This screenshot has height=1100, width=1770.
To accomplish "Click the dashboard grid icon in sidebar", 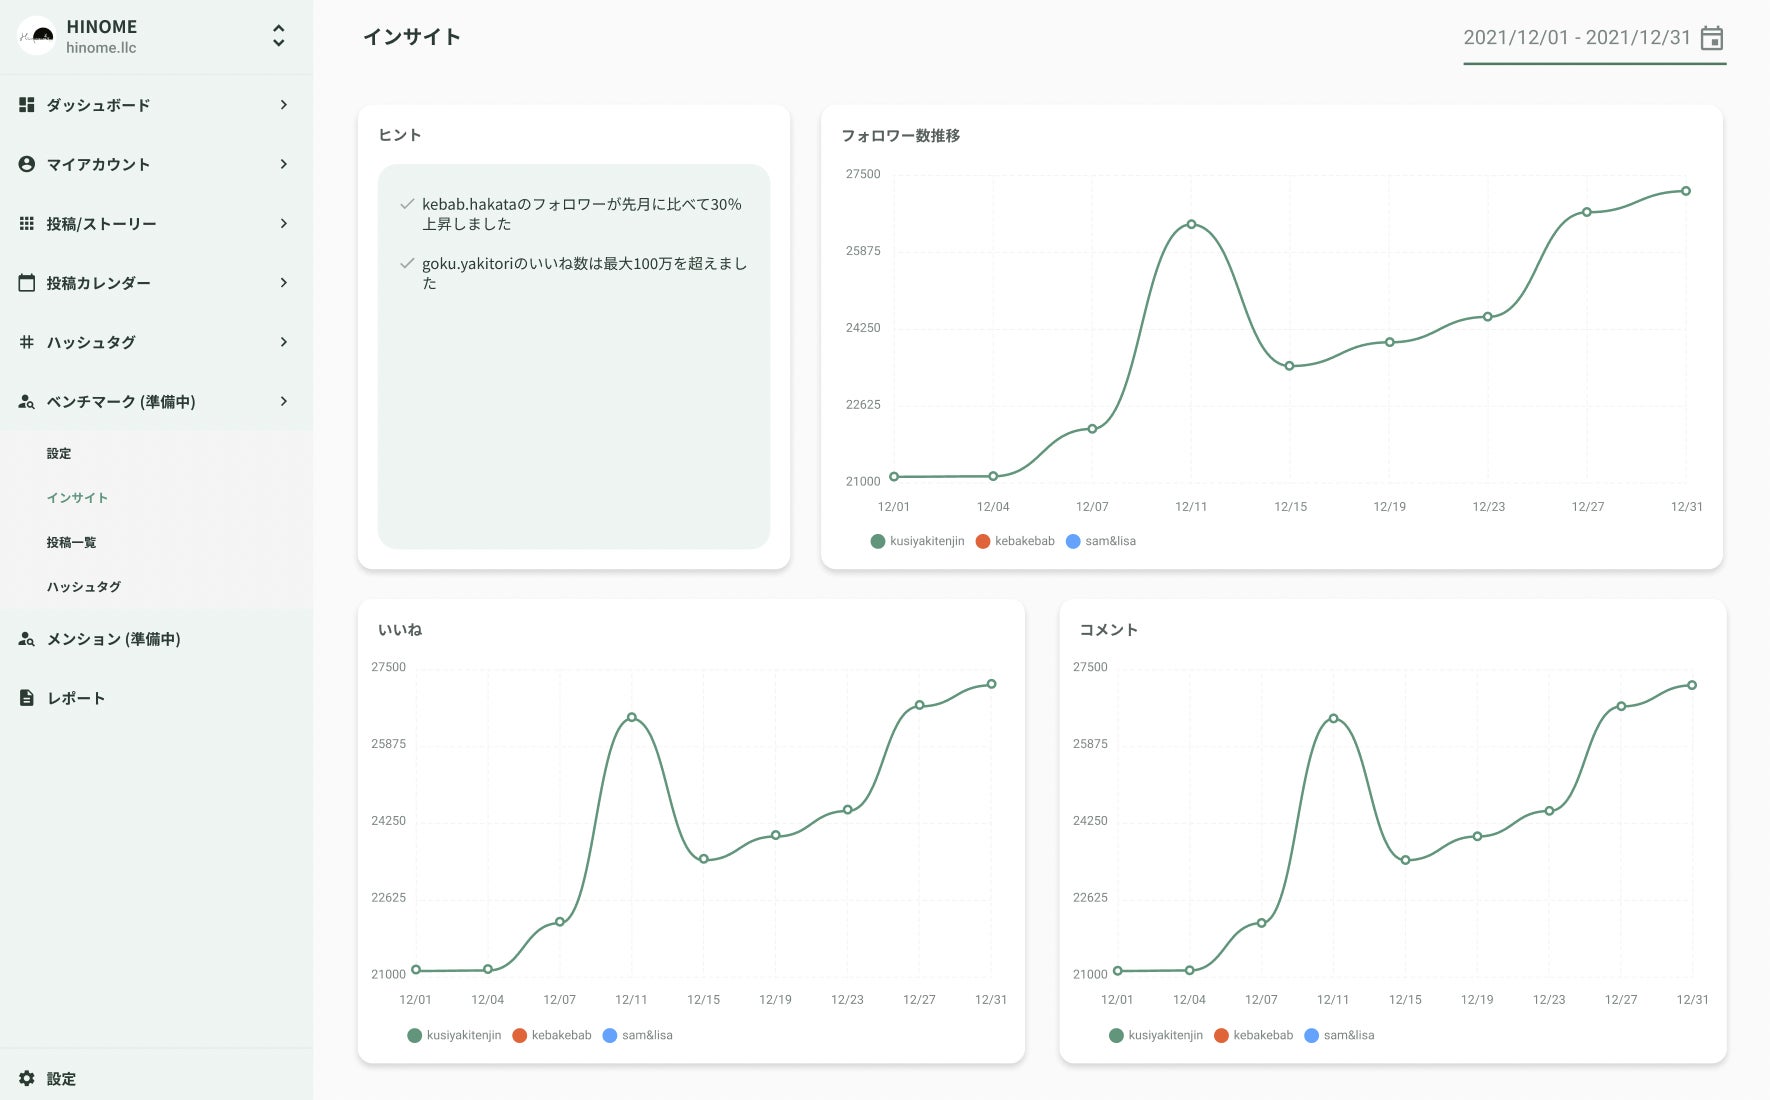I will 27,105.
